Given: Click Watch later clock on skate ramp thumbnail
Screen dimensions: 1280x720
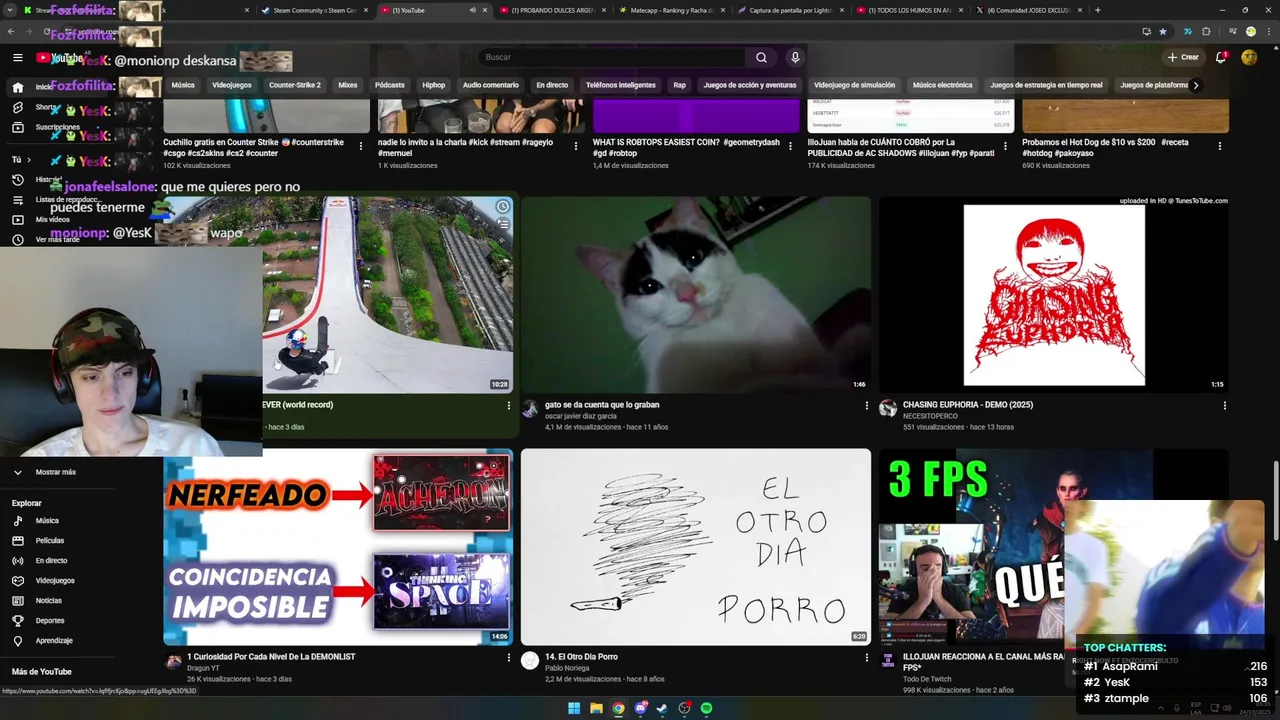Looking at the screenshot, I should click(x=502, y=207).
